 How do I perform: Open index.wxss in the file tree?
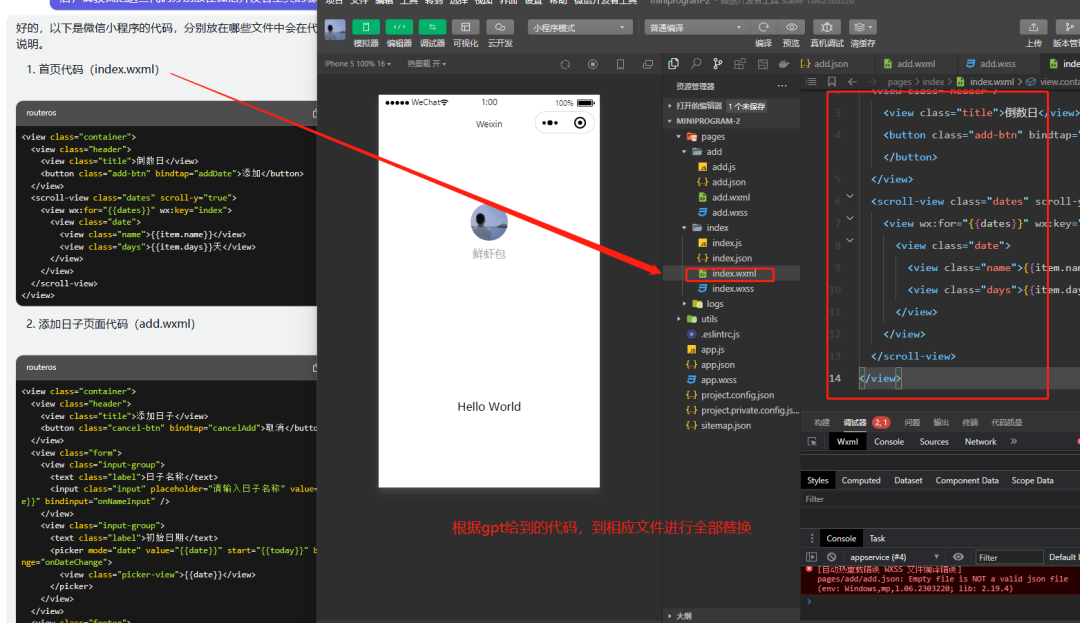[x=732, y=289]
